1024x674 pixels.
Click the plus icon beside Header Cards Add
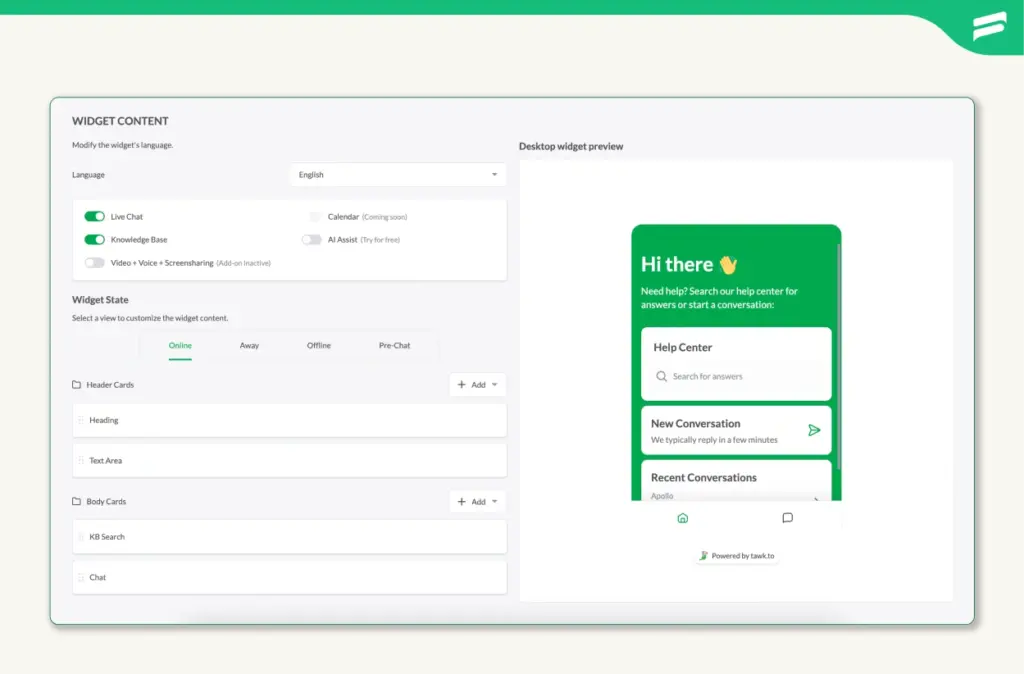pos(462,385)
